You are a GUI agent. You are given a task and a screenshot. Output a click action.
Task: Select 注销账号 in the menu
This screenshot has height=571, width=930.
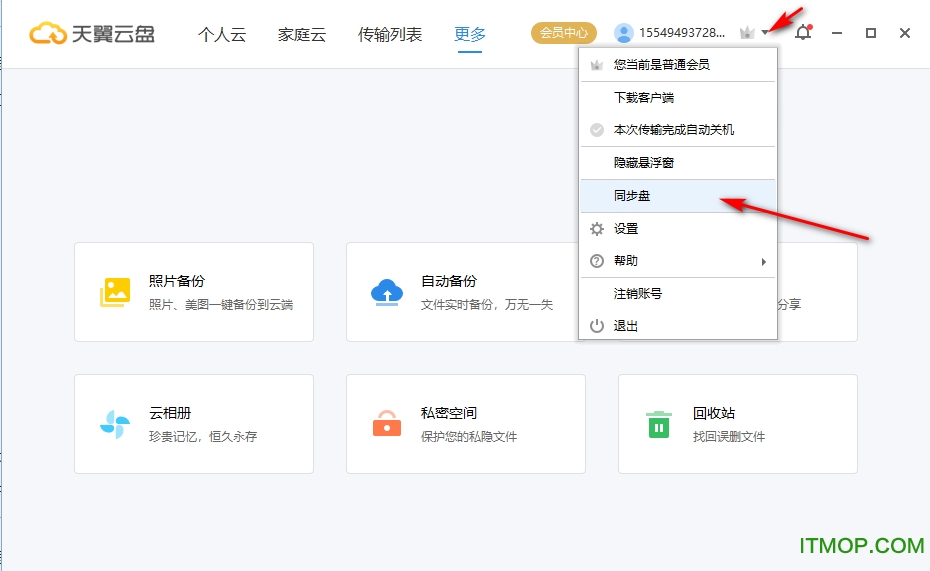pyautogui.click(x=678, y=294)
